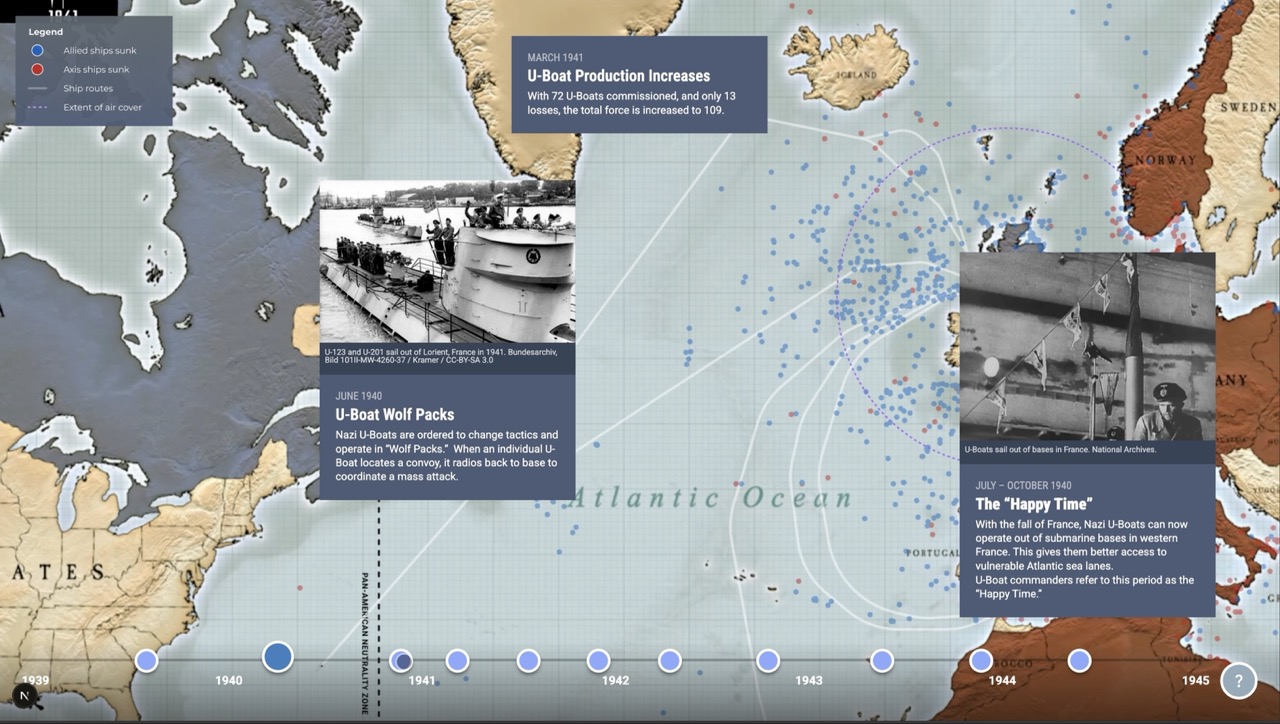Click the 1940 year label

tap(228, 680)
